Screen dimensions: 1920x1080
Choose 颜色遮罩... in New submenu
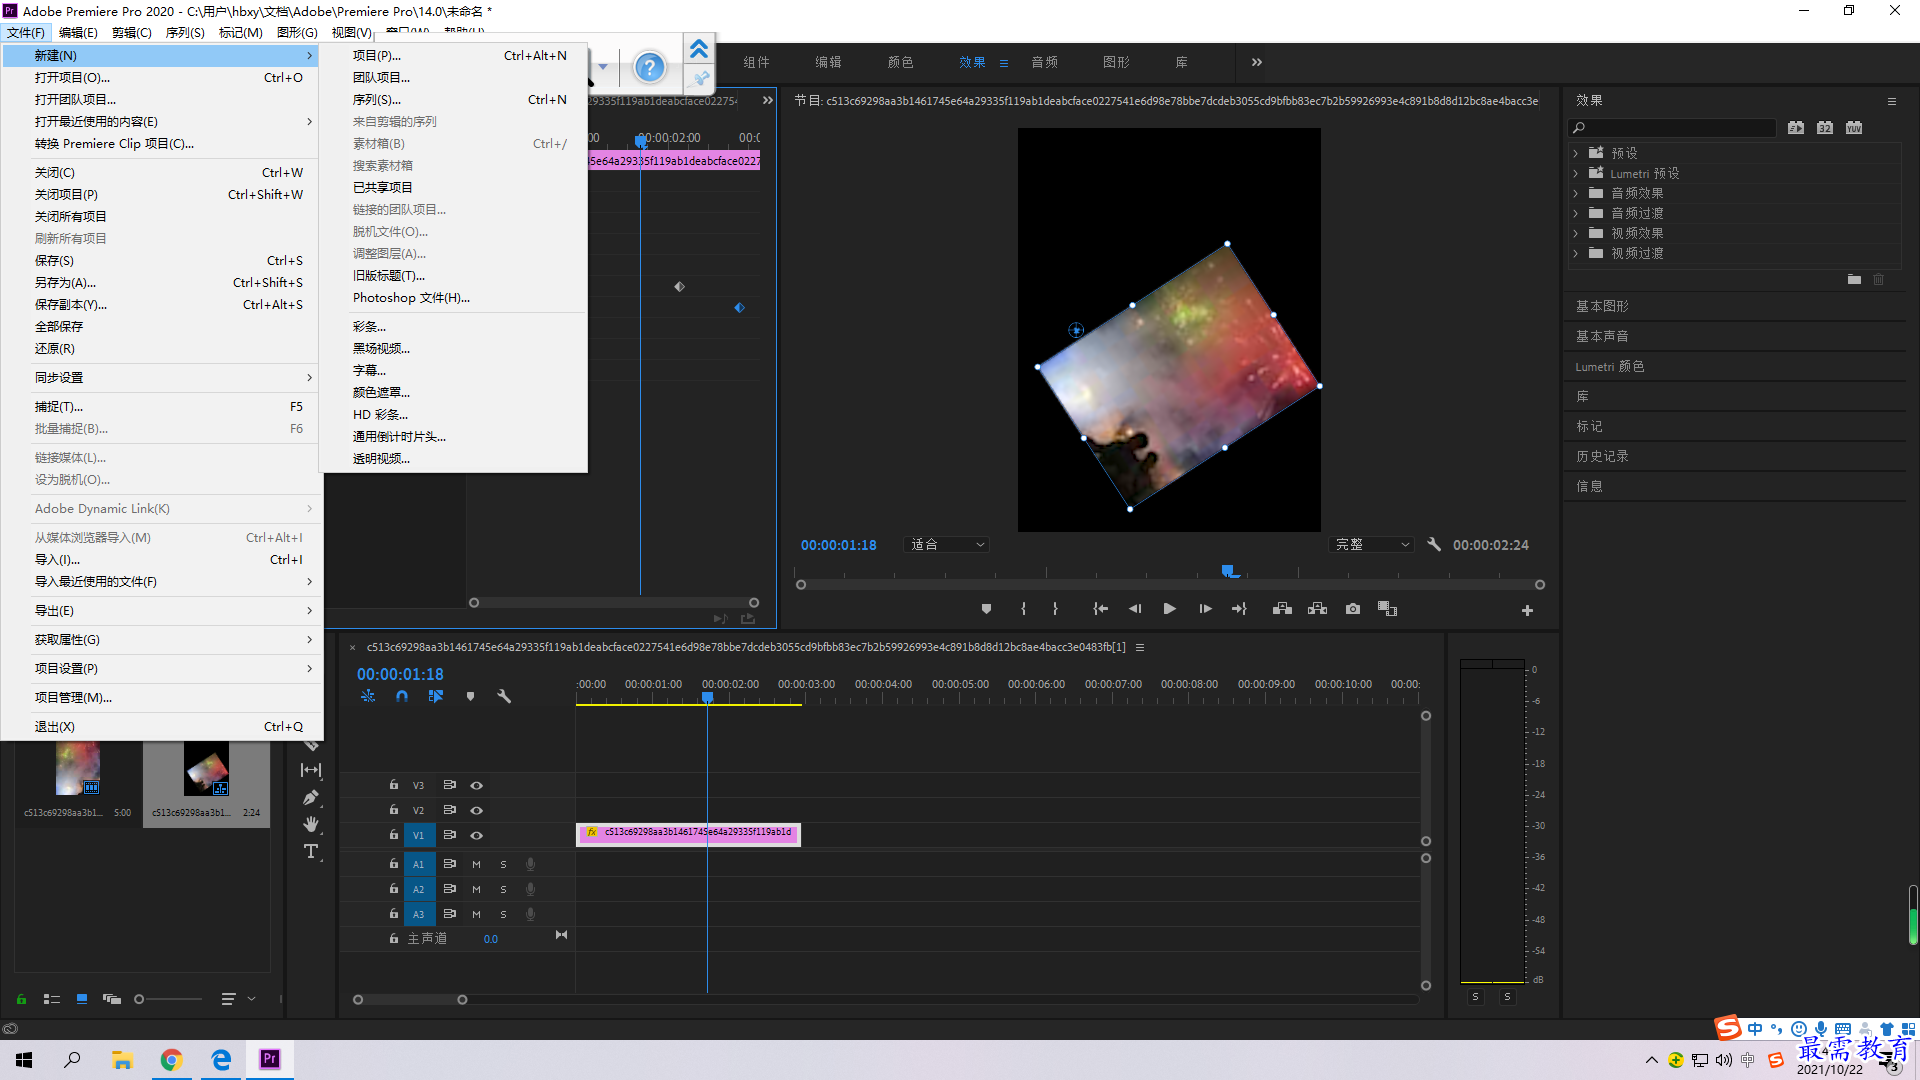click(452, 393)
